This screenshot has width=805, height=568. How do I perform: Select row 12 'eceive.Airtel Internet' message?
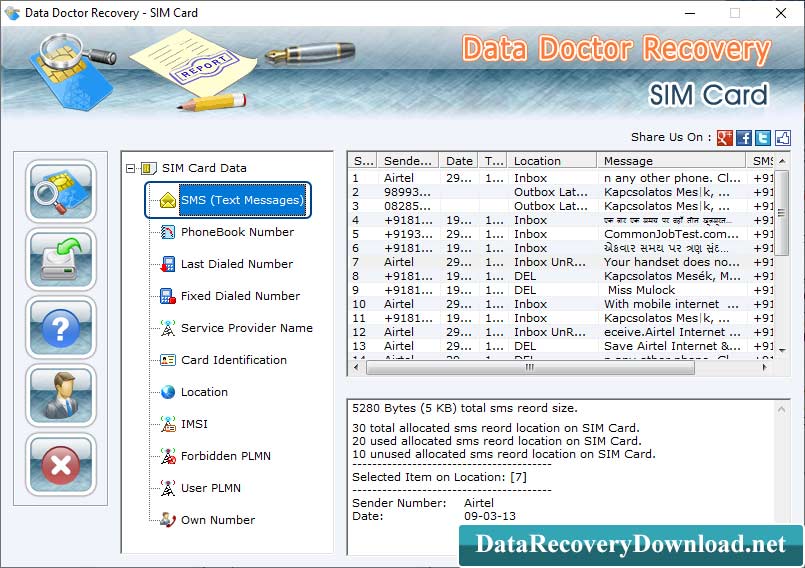click(x=673, y=332)
